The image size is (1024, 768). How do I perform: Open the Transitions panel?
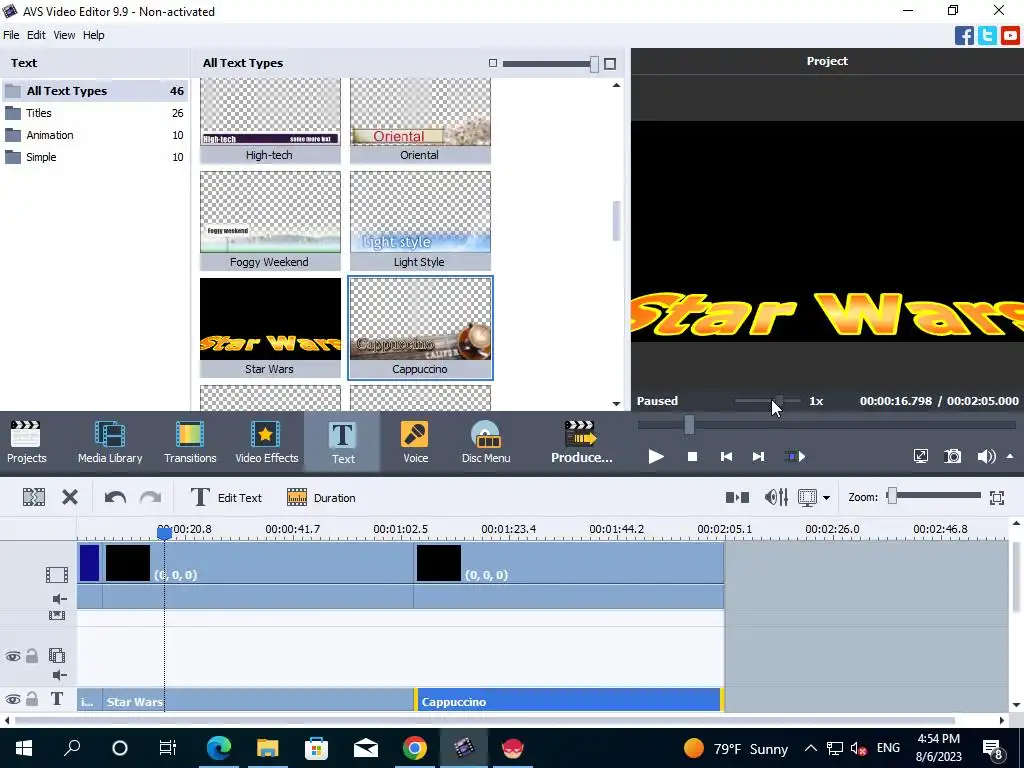pos(190,442)
